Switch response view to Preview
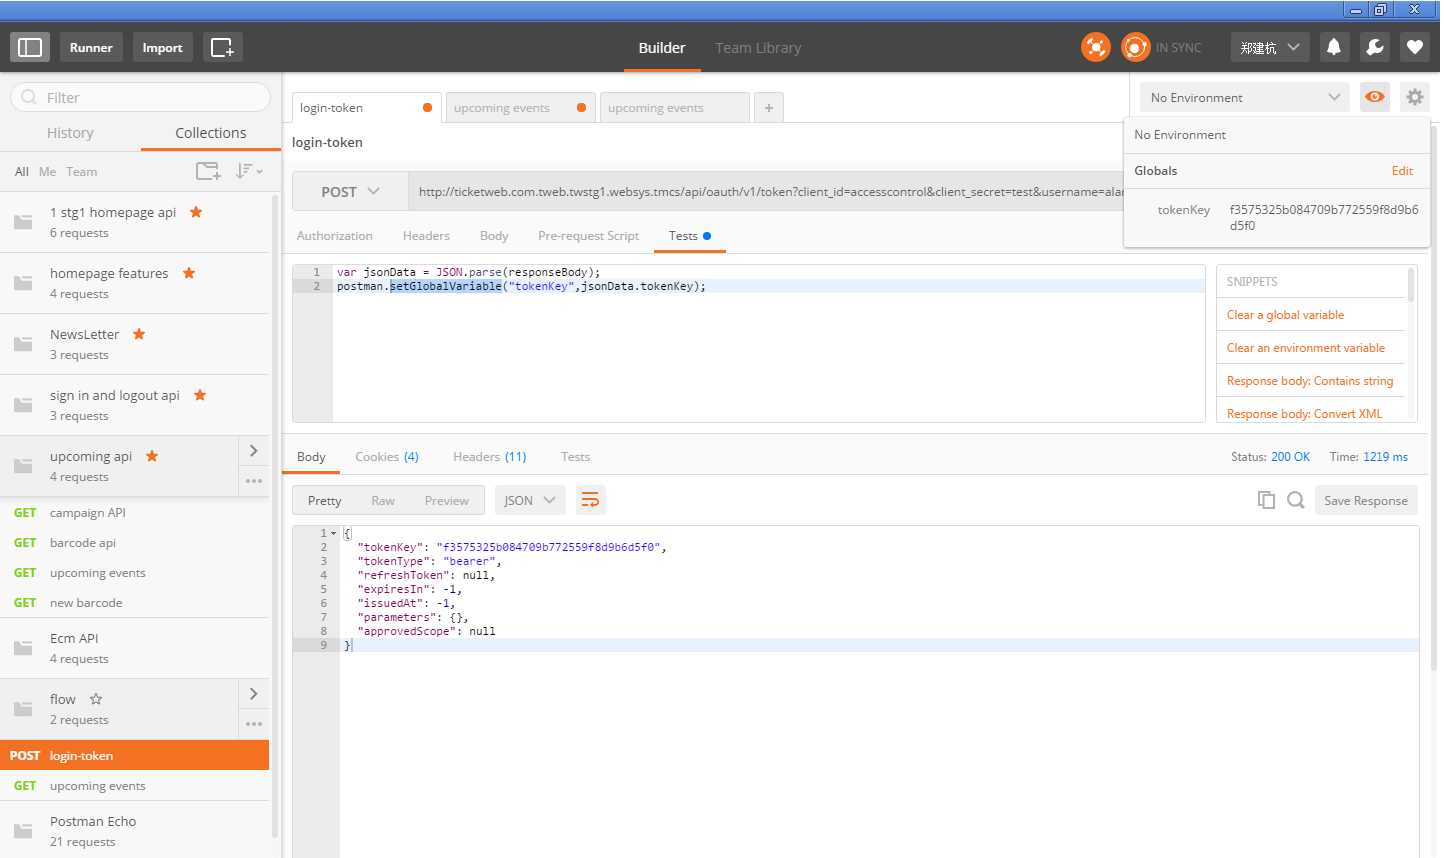 pos(446,500)
